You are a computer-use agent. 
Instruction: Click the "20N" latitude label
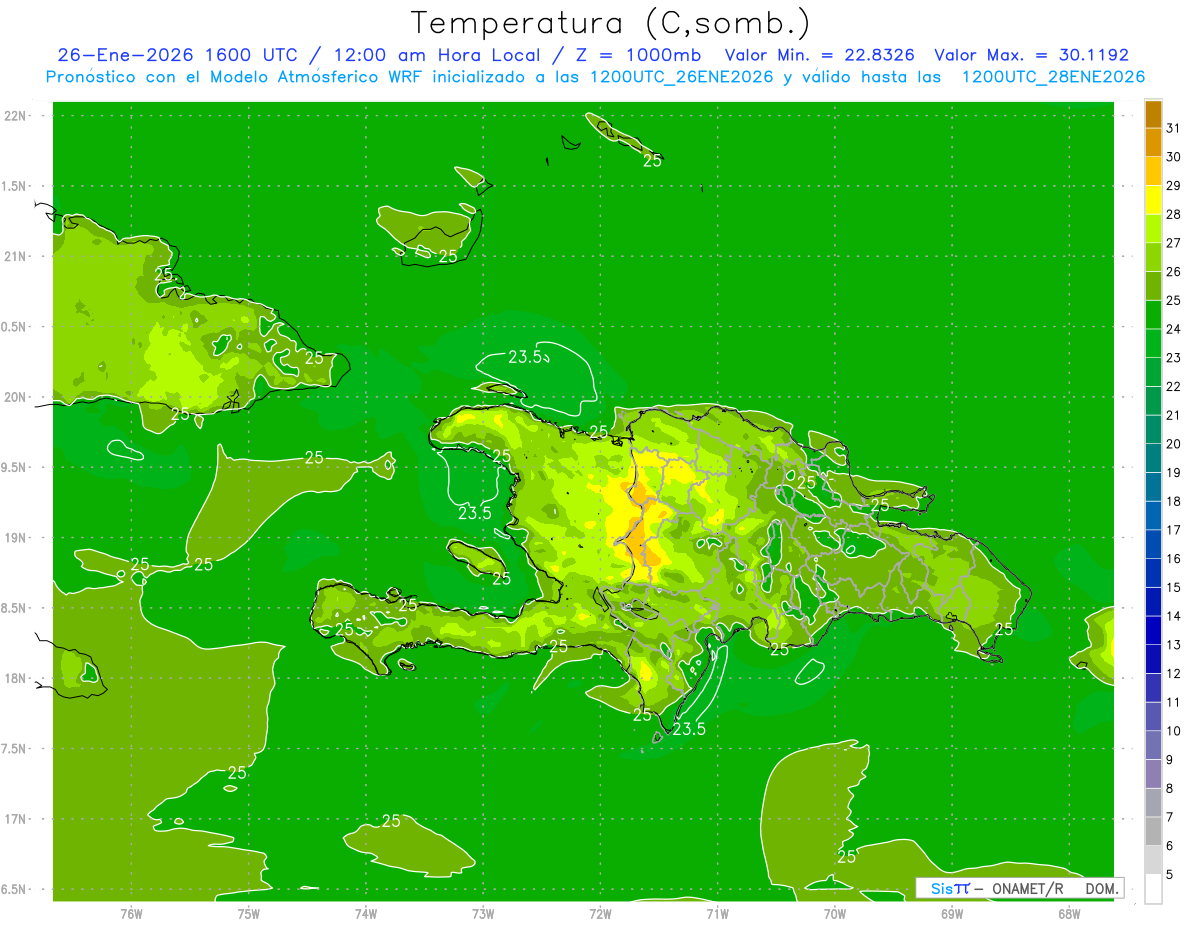pos(17,397)
